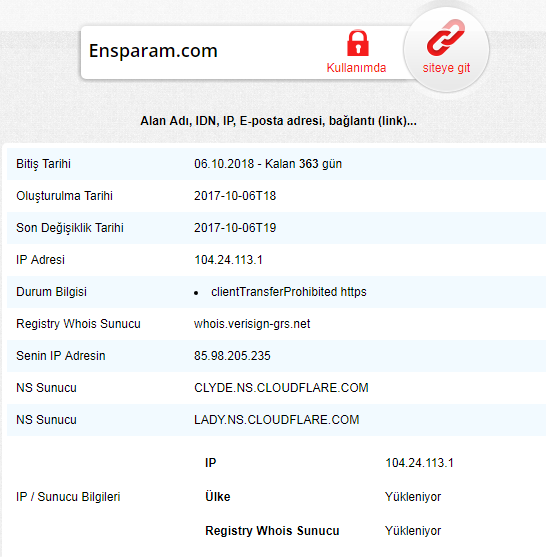Select the top-level 'Registry Whois Sunucu' label
Viewport: 546px width, 557px height.
click(x=78, y=324)
